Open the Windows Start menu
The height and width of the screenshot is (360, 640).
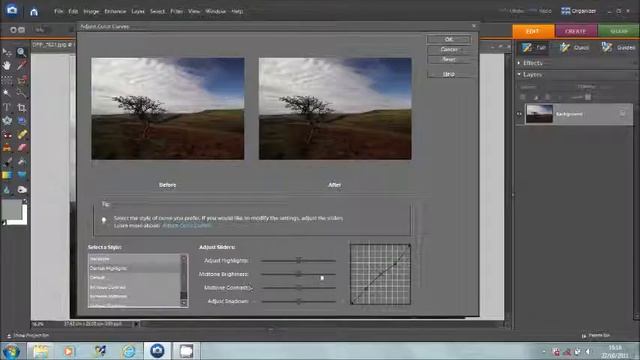pyautogui.click(x=11, y=351)
